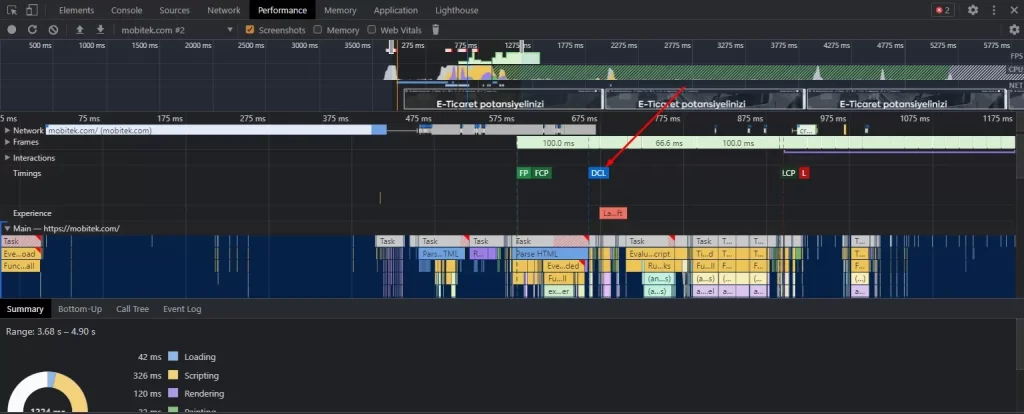Switch to the Elements tab
1024x414 pixels.
click(x=76, y=10)
